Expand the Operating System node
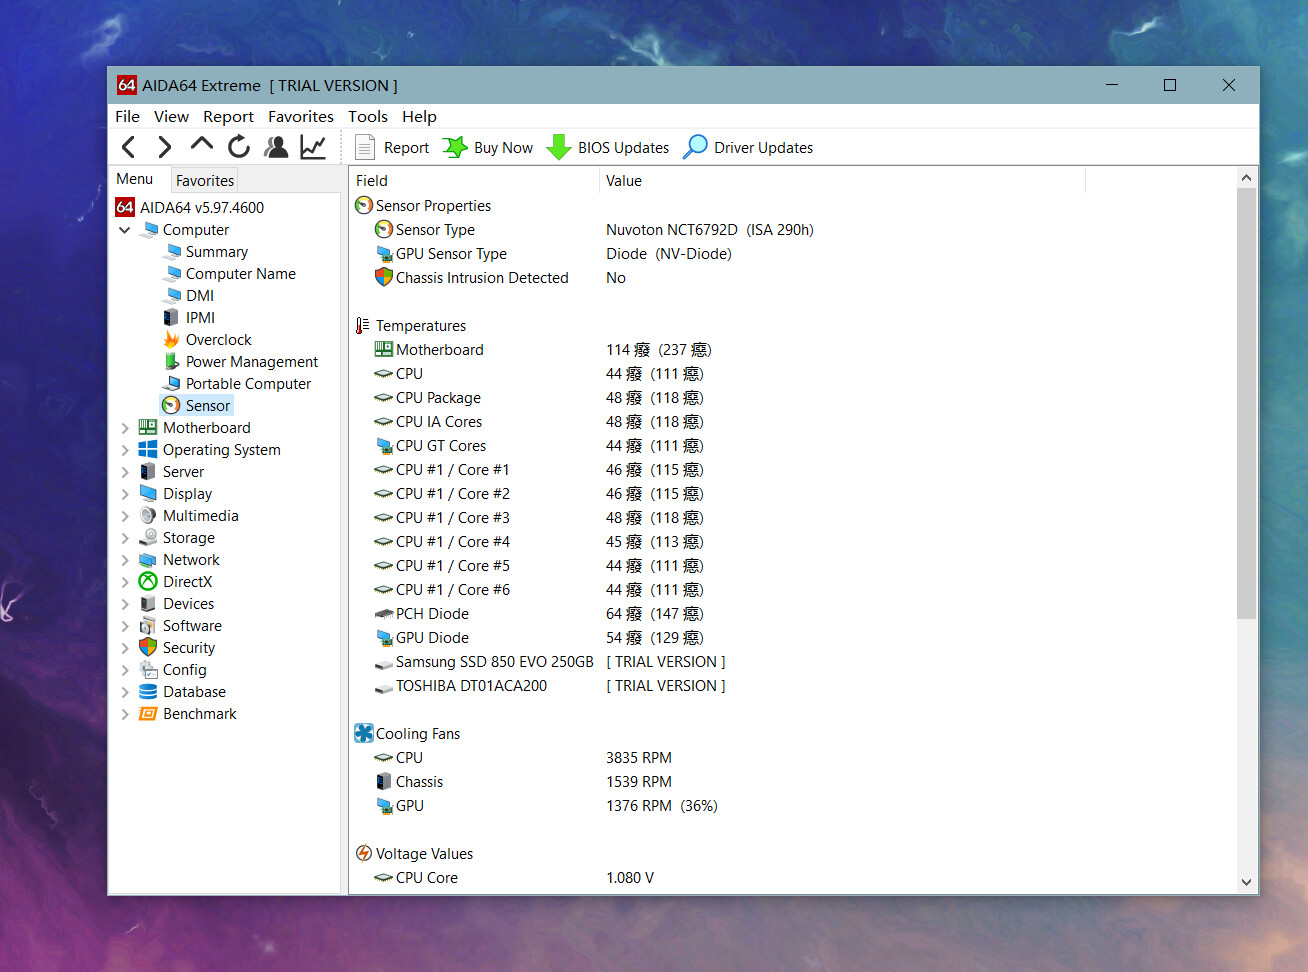Viewport: 1308px width, 972px height. pyautogui.click(x=125, y=450)
